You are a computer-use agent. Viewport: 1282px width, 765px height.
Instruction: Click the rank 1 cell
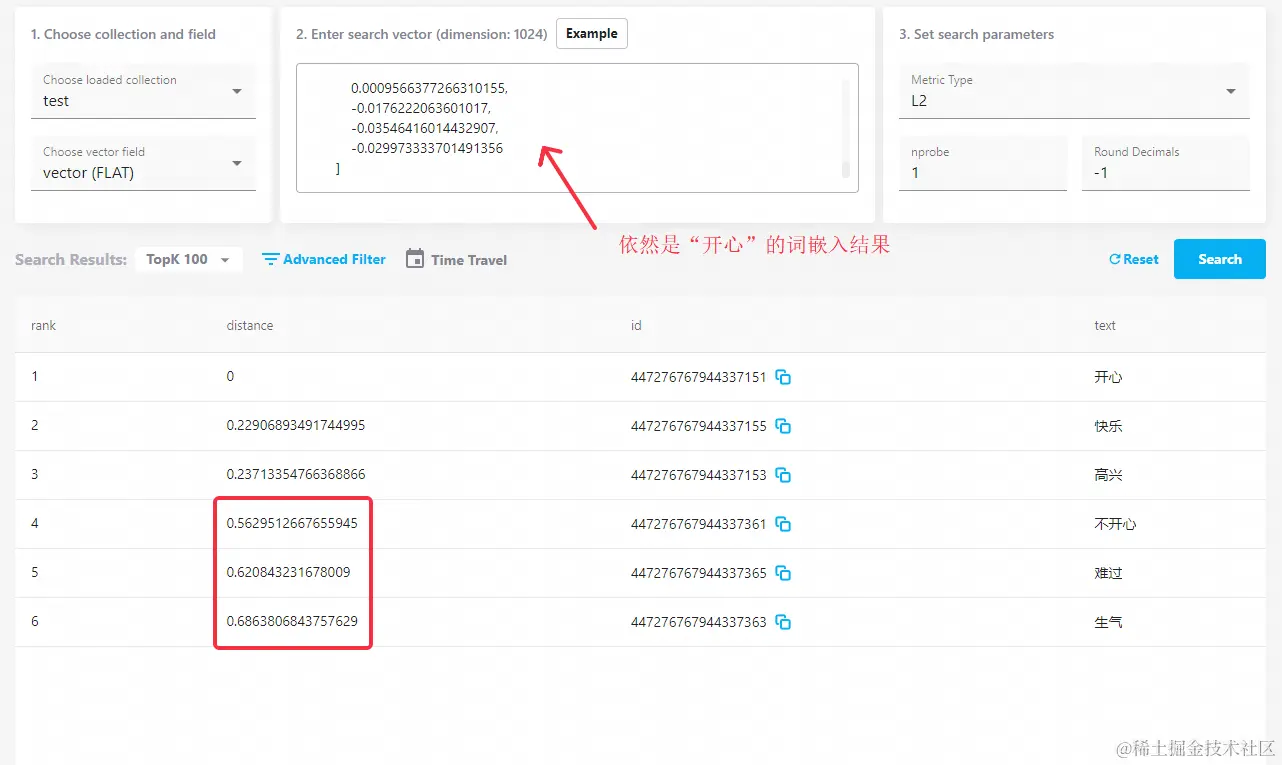34,376
